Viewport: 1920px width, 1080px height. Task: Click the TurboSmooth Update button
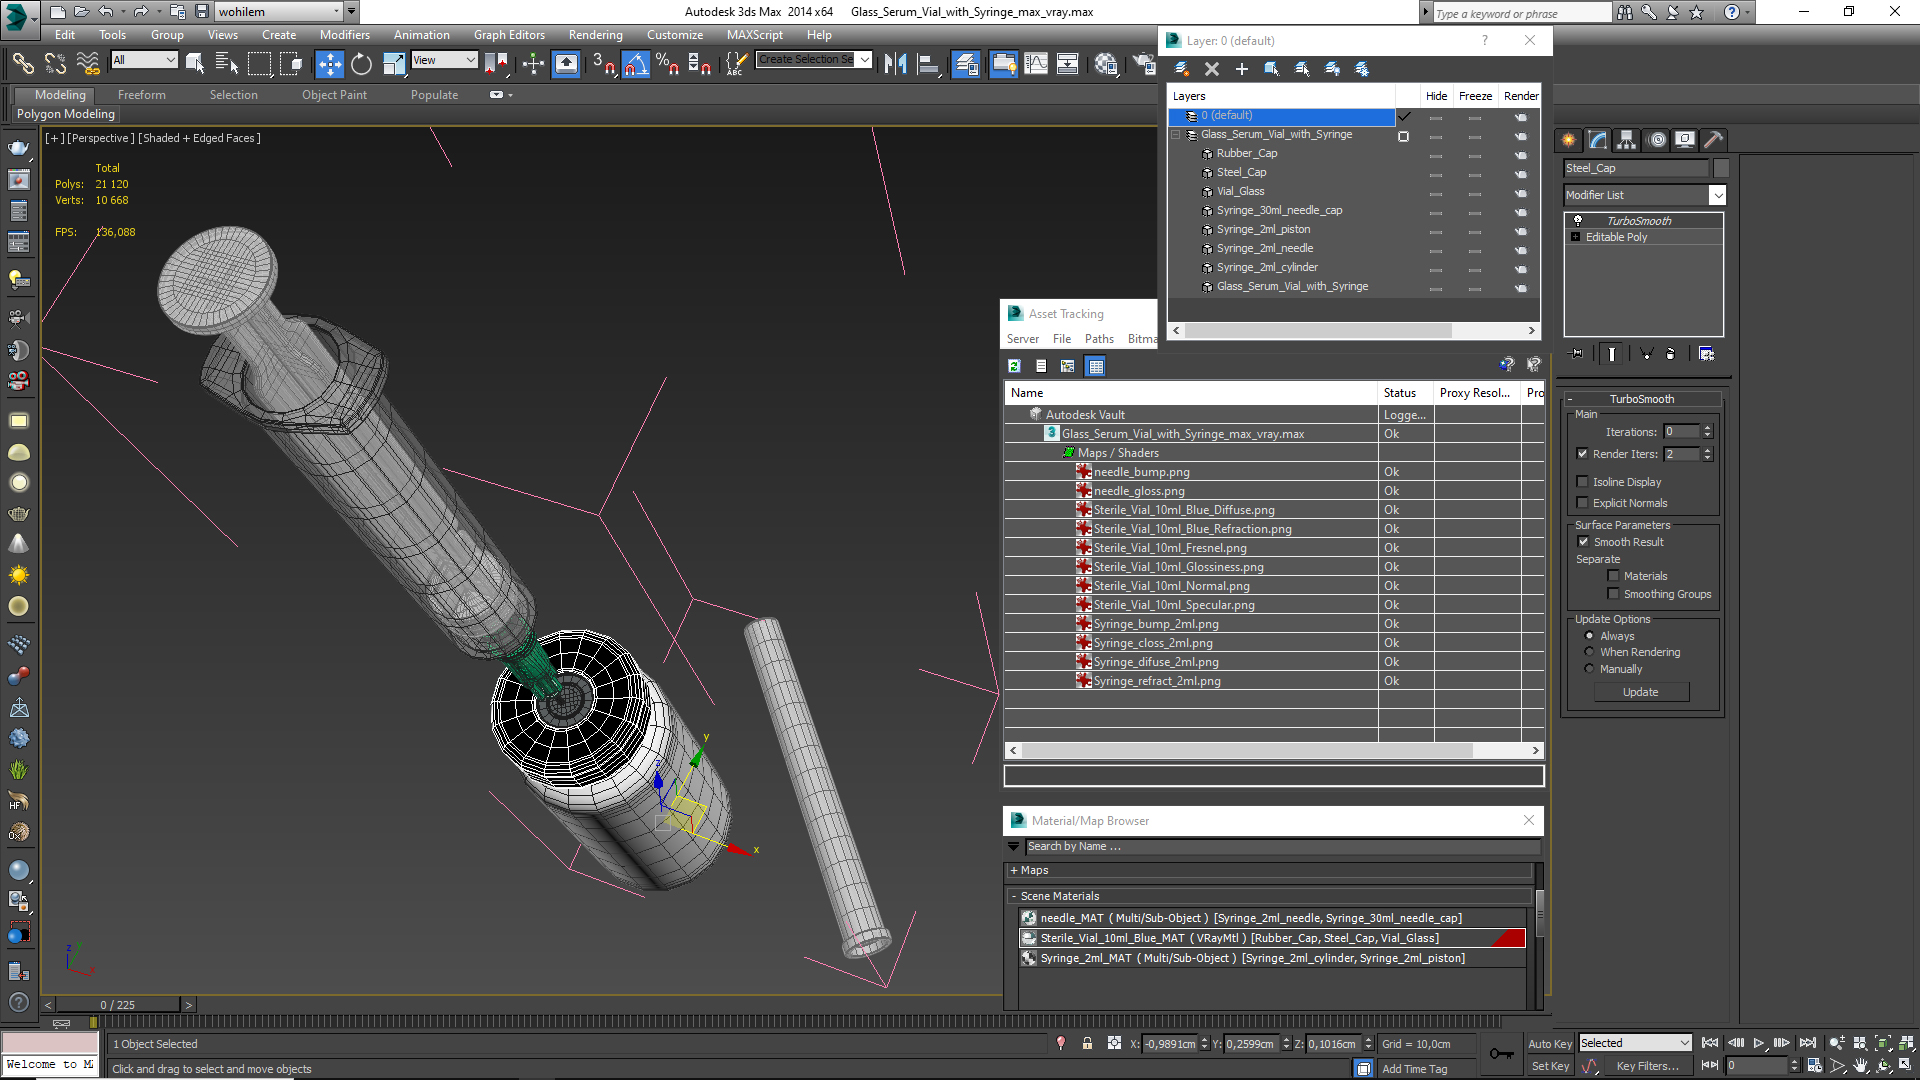tap(1640, 692)
